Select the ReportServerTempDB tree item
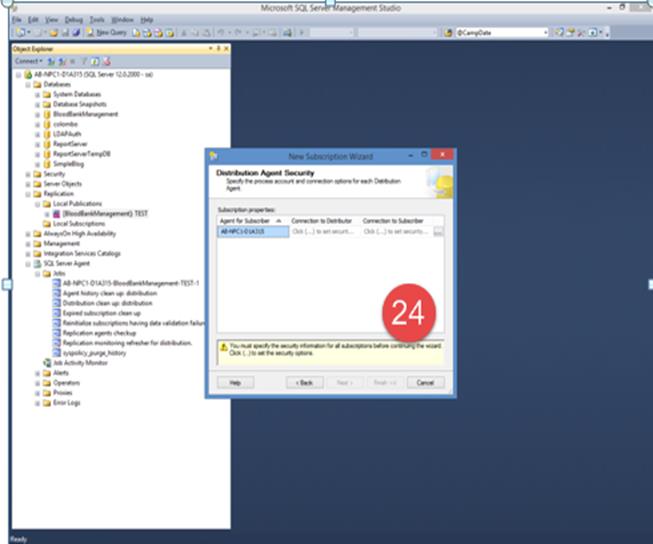The height and width of the screenshot is (544, 653). (82, 154)
